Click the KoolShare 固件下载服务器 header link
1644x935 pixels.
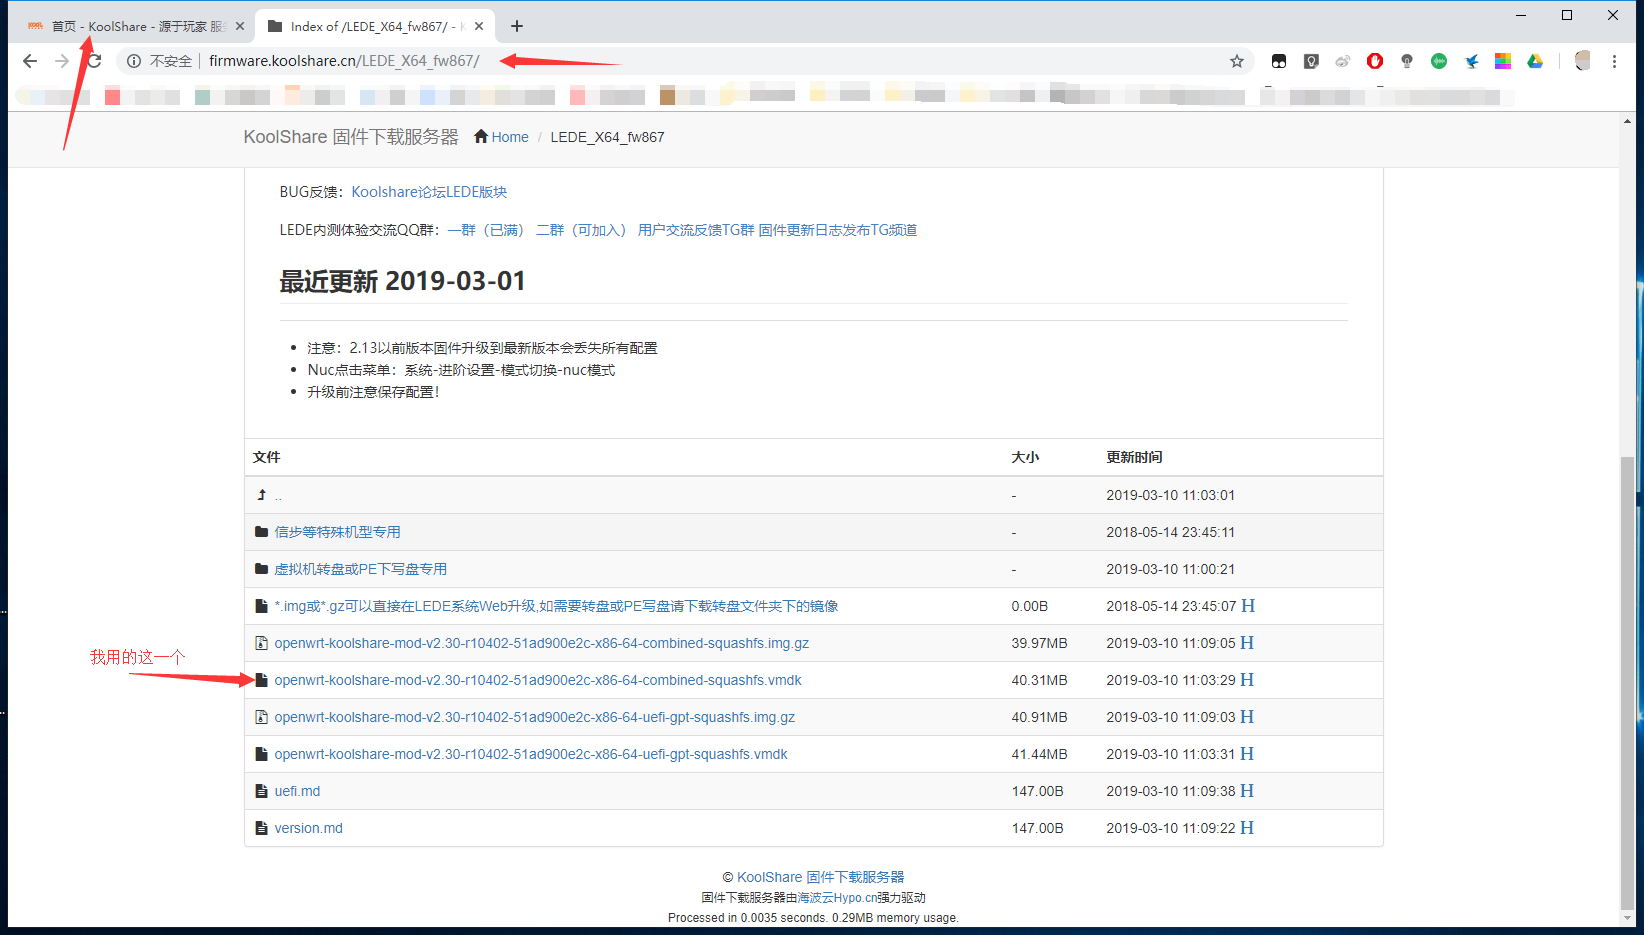tap(351, 137)
